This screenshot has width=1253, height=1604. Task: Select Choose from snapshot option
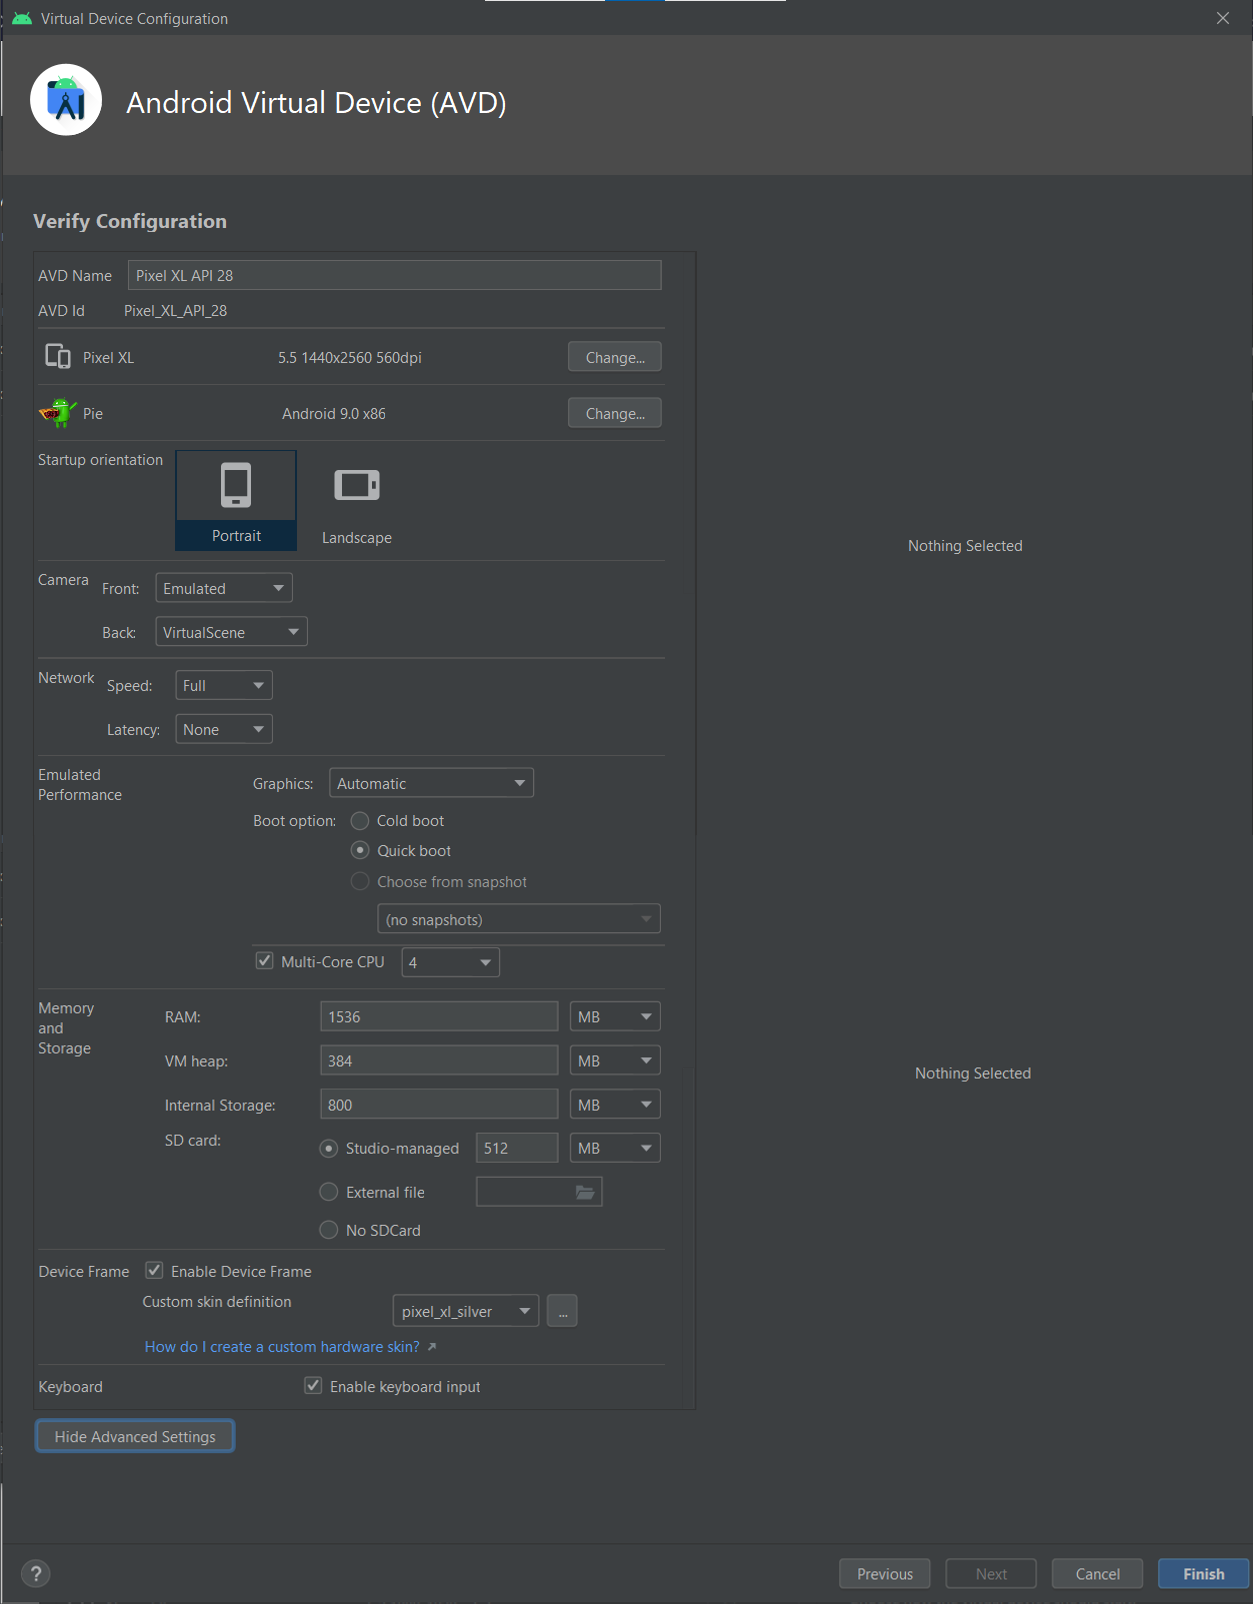click(x=360, y=881)
